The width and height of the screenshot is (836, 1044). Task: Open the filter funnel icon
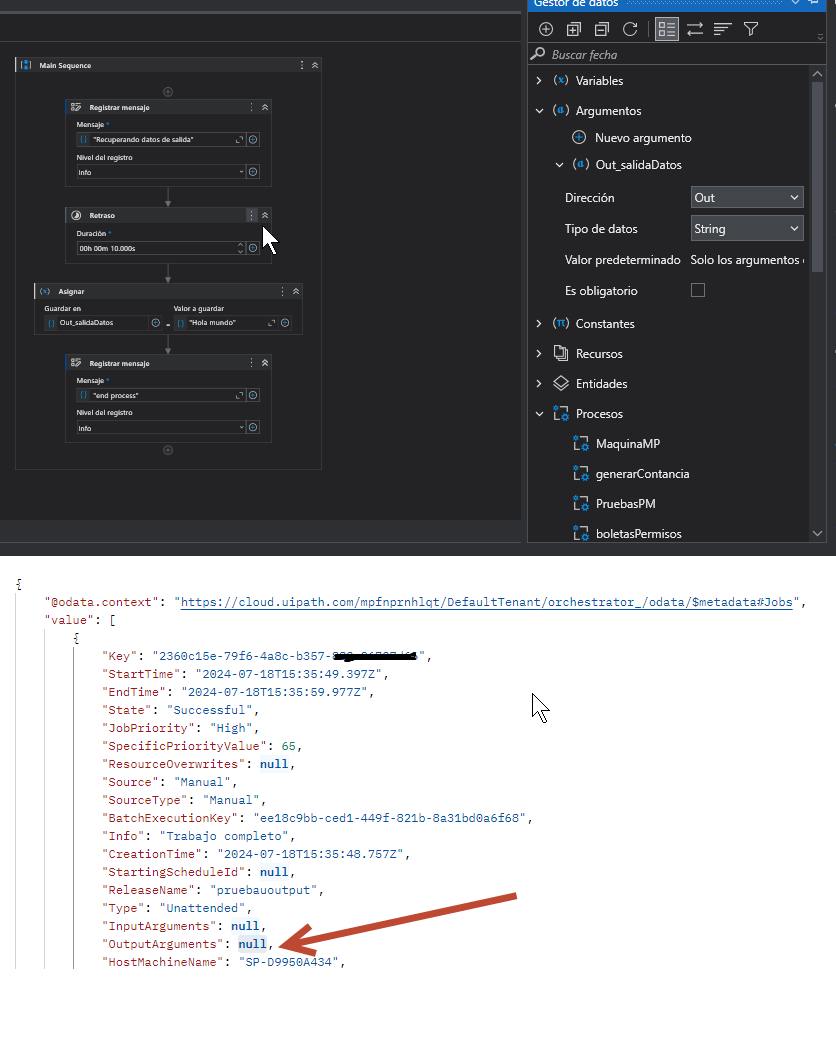[750, 29]
